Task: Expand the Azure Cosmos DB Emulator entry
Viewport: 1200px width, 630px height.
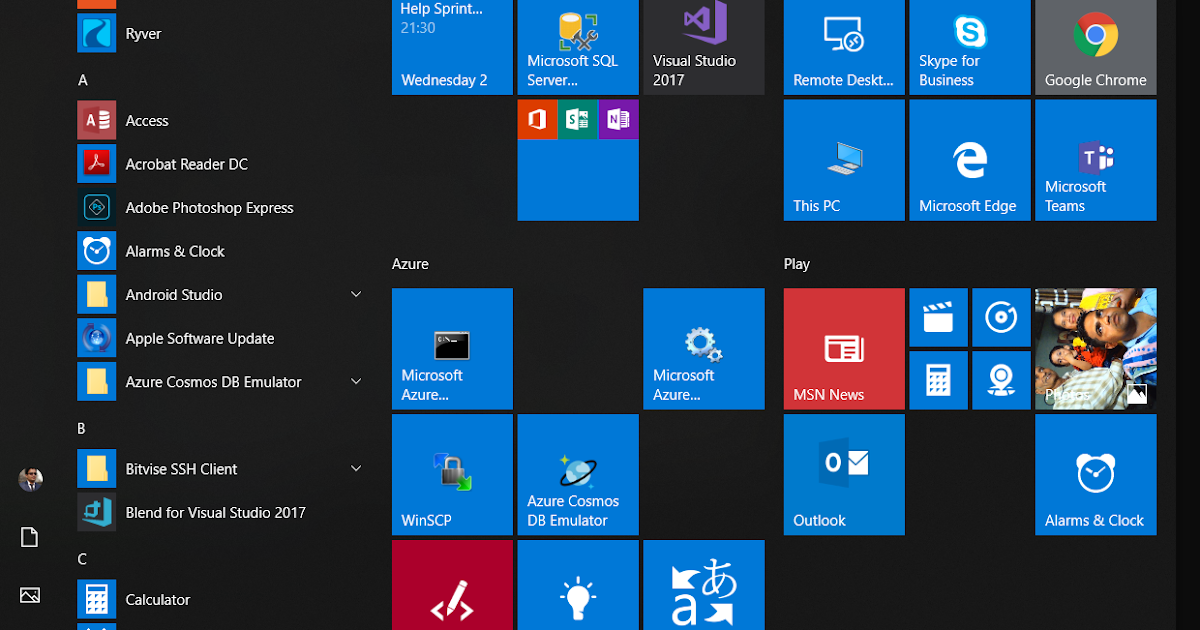Action: click(x=356, y=381)
